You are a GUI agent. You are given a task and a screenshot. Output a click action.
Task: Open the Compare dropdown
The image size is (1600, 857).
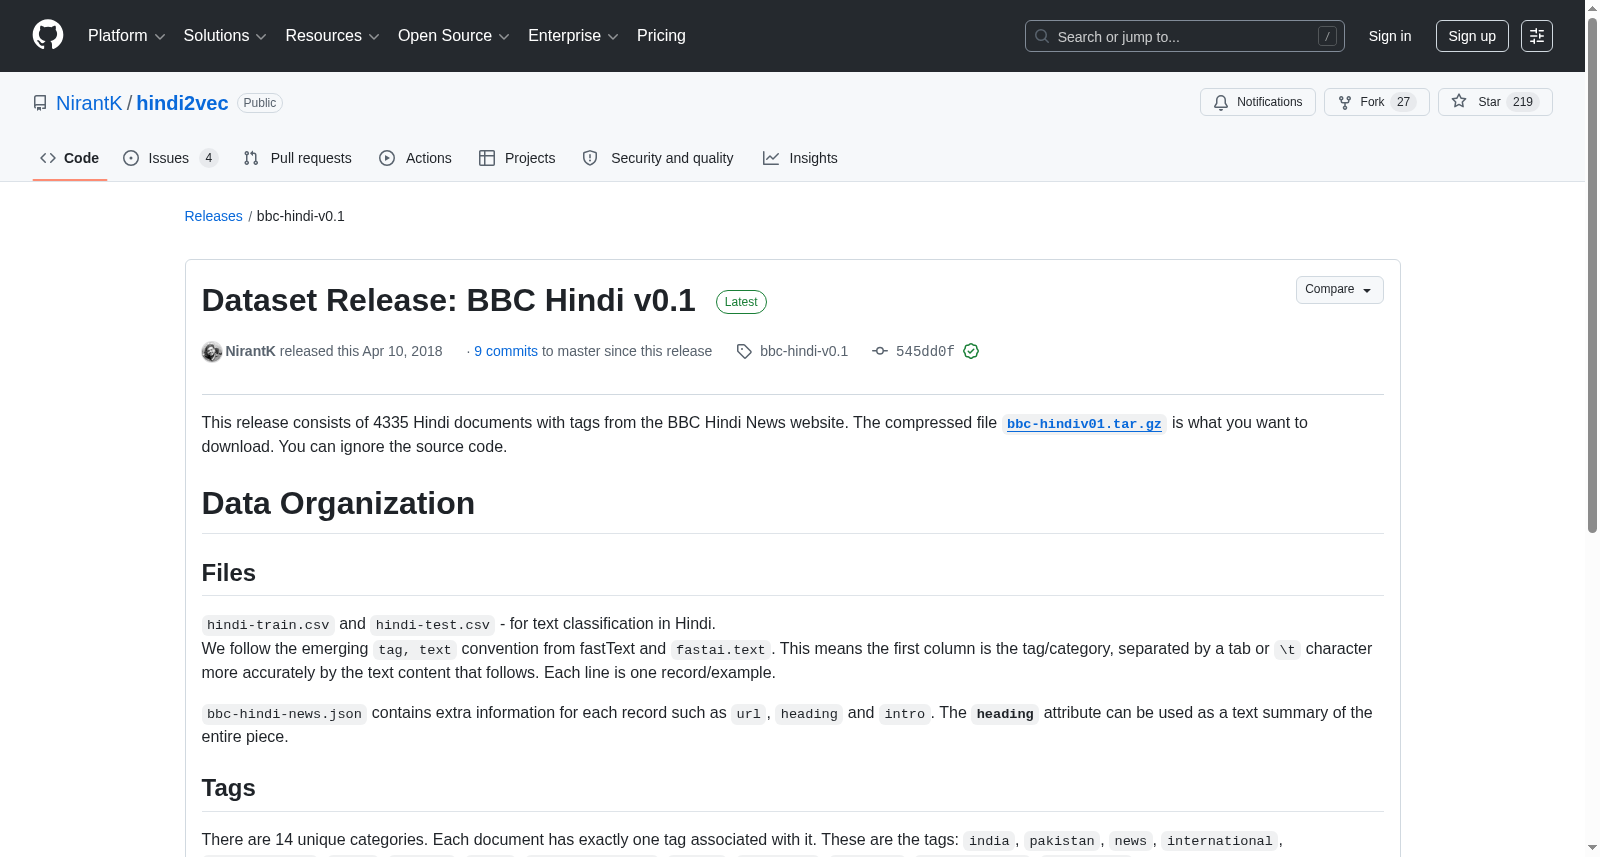pyautogui.click(x=1339, y=290)
